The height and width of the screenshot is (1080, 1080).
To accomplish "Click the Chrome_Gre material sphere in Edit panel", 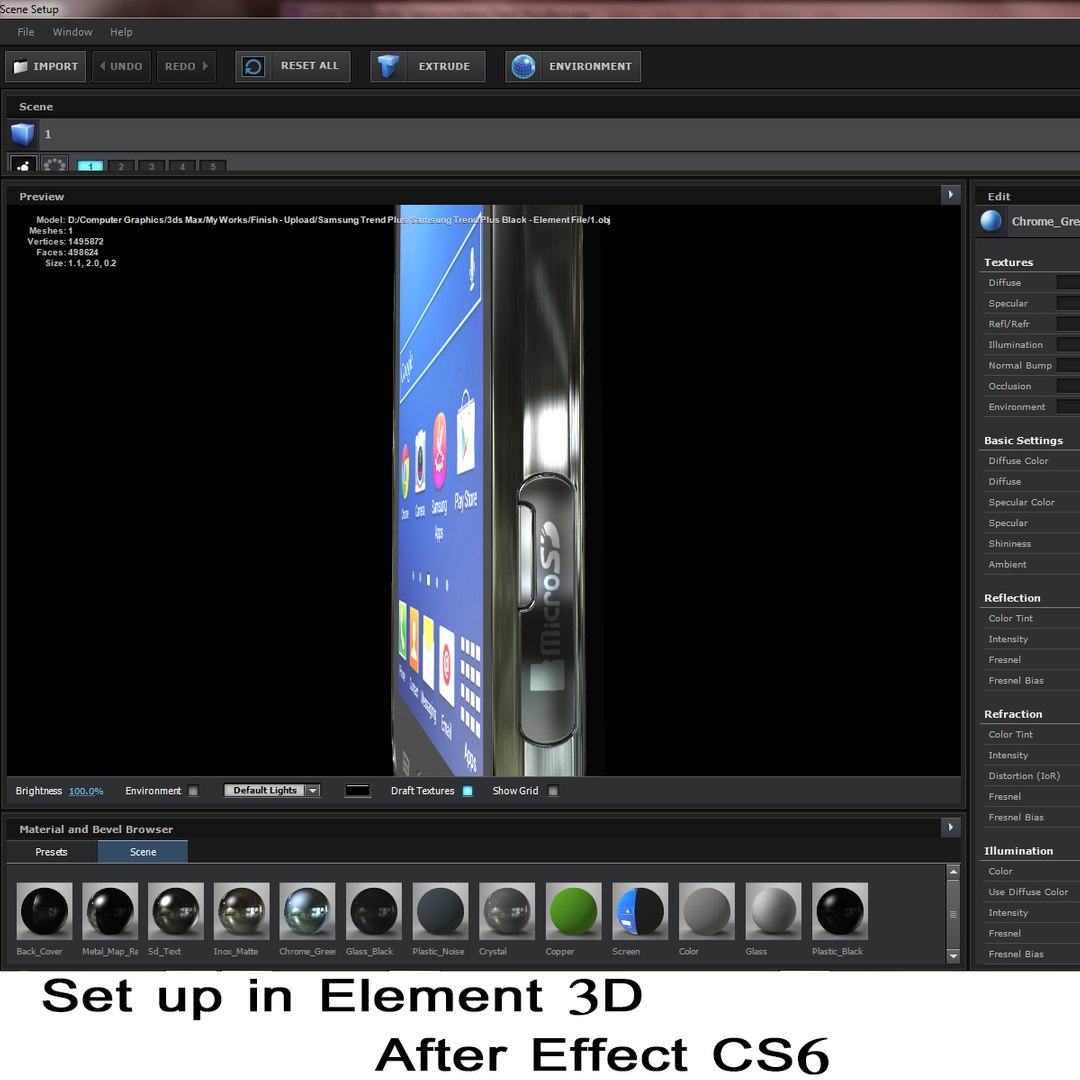I will [x=990, y=221].
